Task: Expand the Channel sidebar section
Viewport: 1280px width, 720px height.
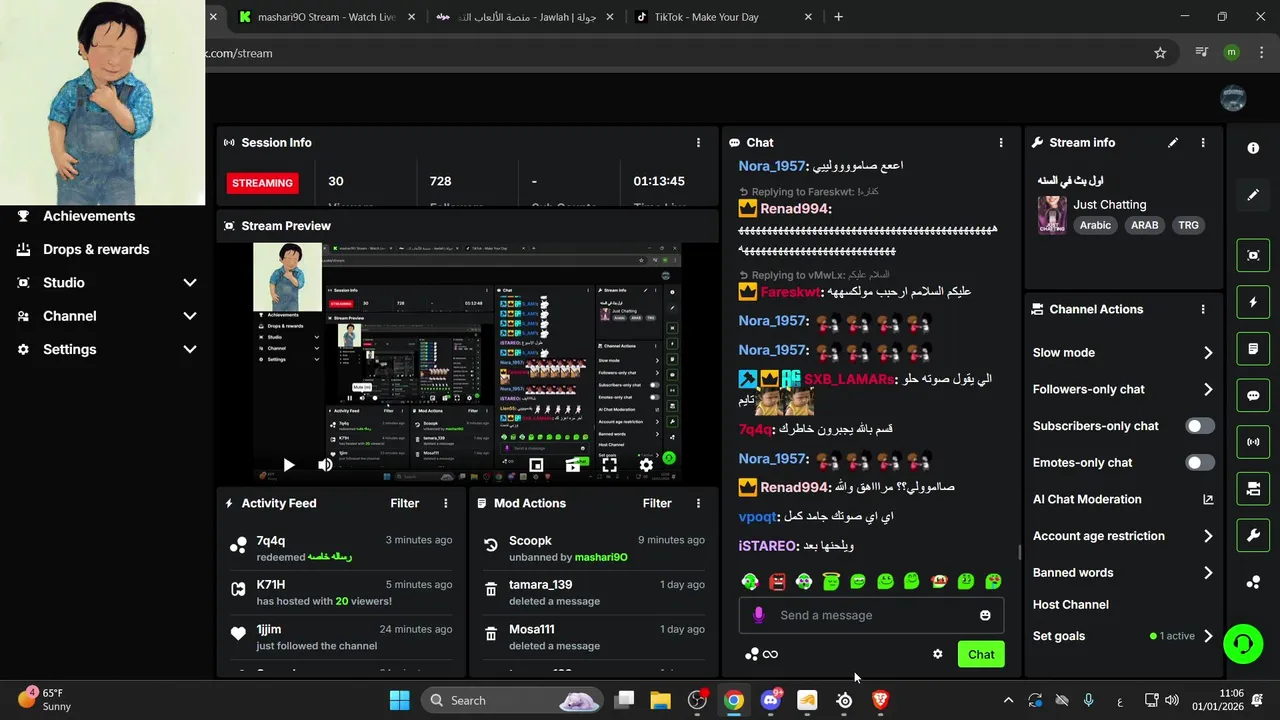Action: click(x=190, y=316)
